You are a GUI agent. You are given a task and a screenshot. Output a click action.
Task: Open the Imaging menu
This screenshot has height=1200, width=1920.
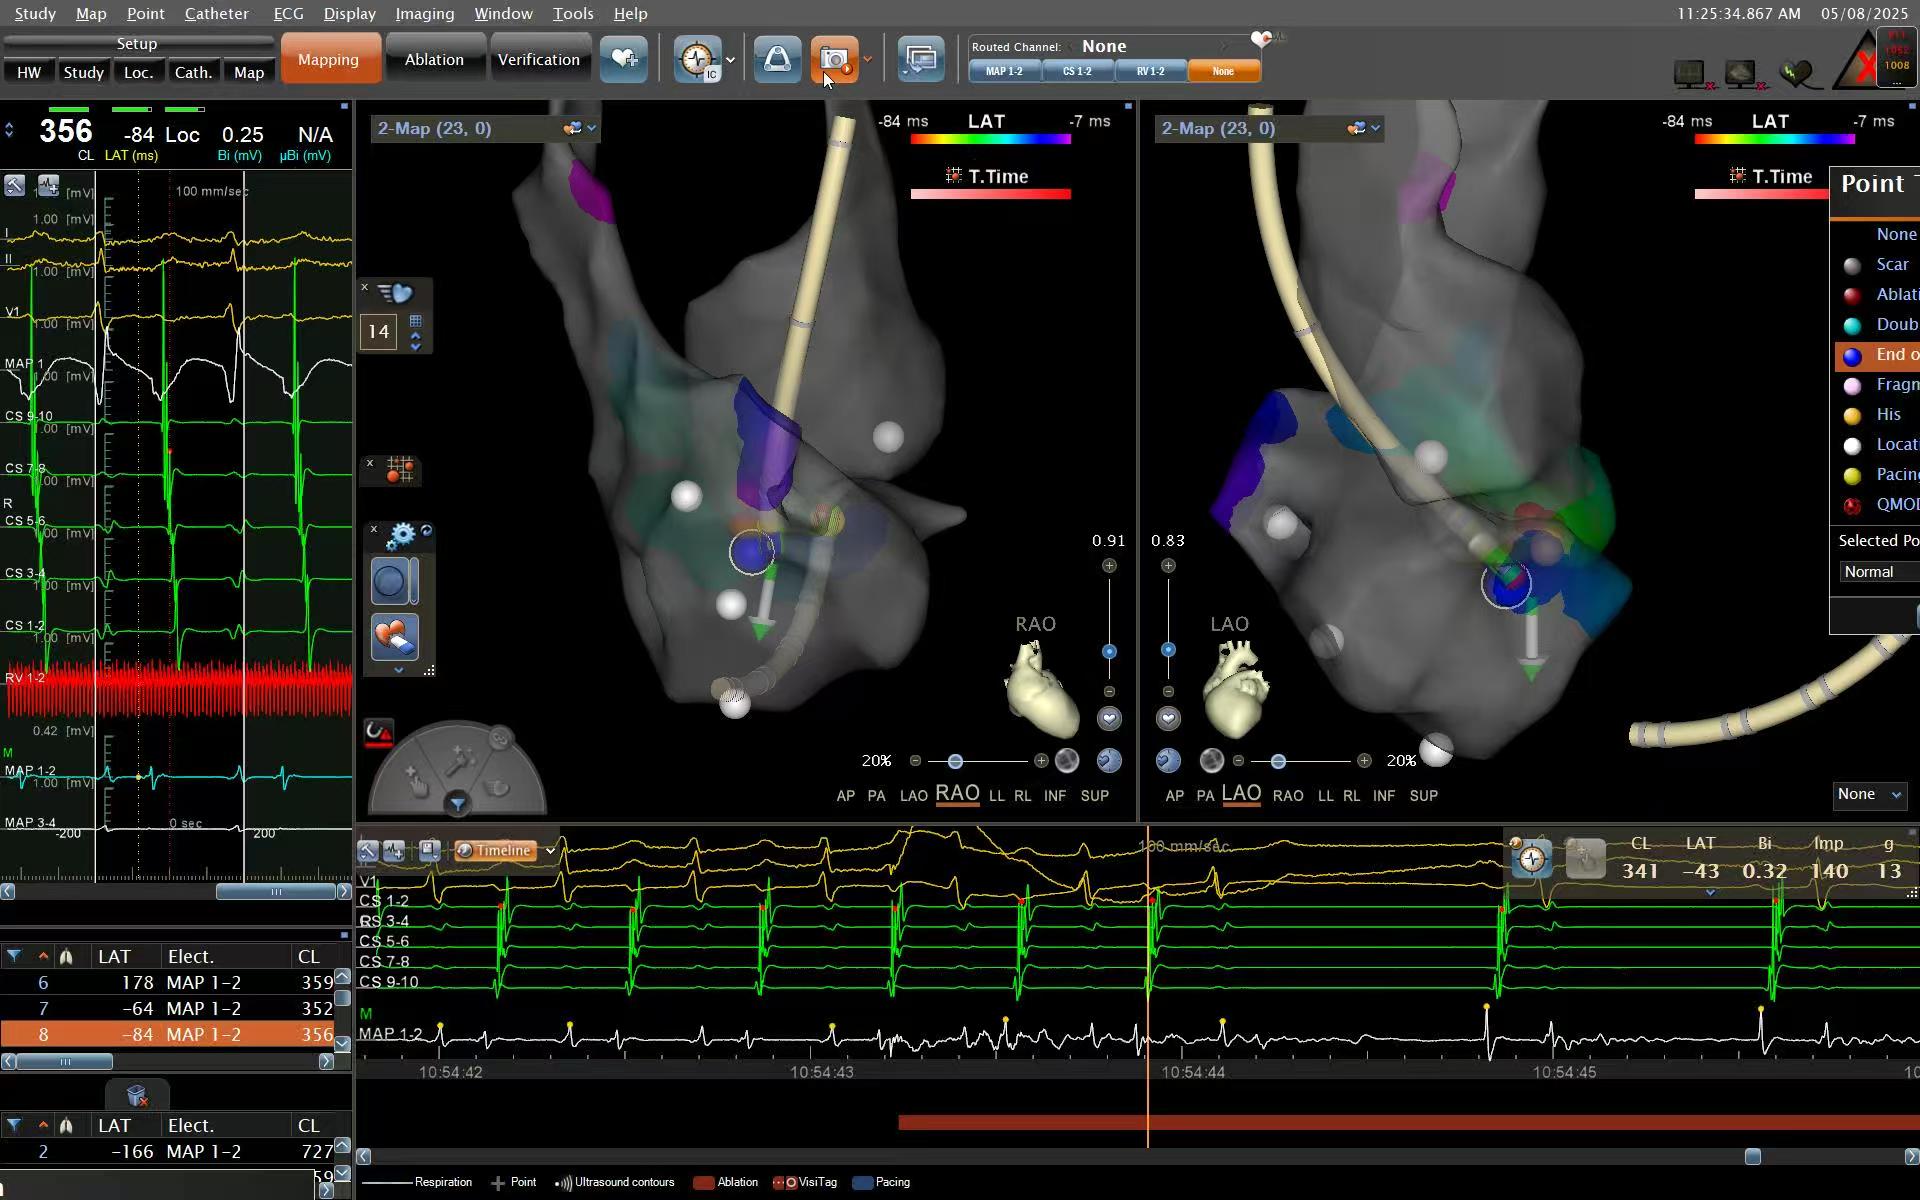424,14
